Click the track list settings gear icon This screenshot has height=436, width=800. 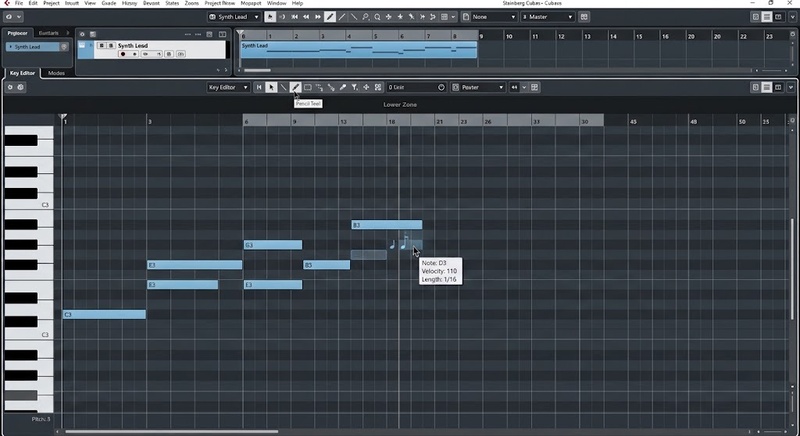click(x=82, y=34)
